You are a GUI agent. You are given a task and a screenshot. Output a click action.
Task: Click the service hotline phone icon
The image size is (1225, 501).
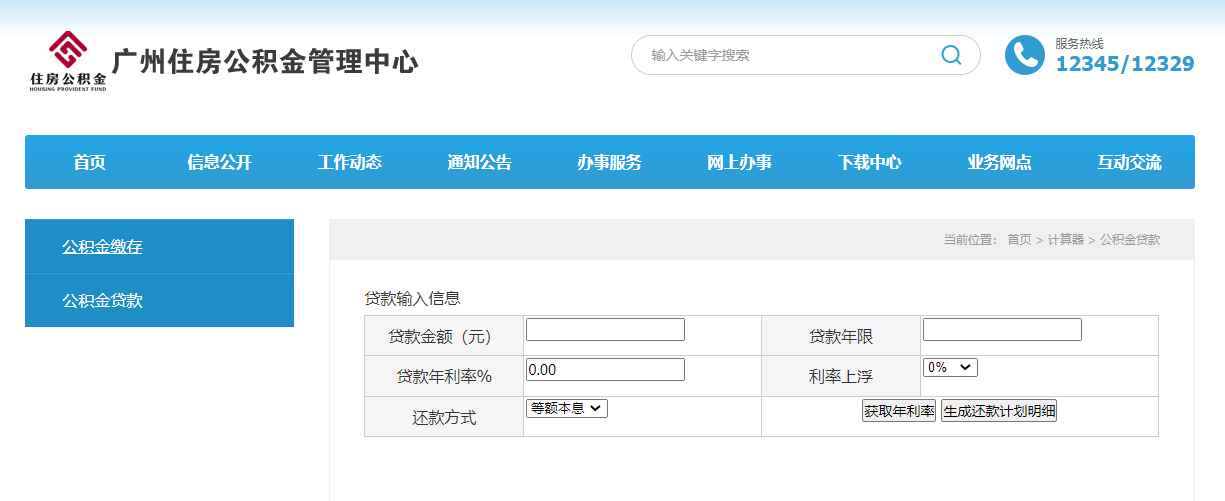(x=1024, y=55)
